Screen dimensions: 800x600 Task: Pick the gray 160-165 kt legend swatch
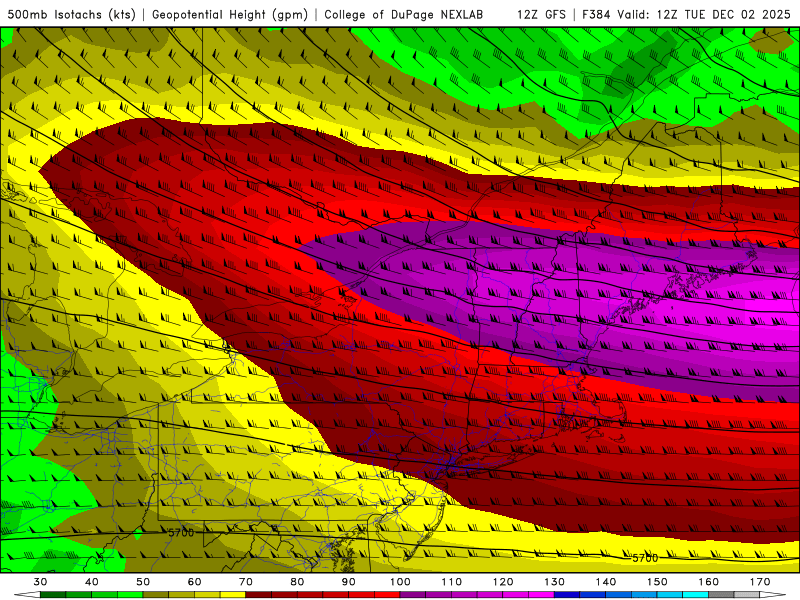[721, 595]
